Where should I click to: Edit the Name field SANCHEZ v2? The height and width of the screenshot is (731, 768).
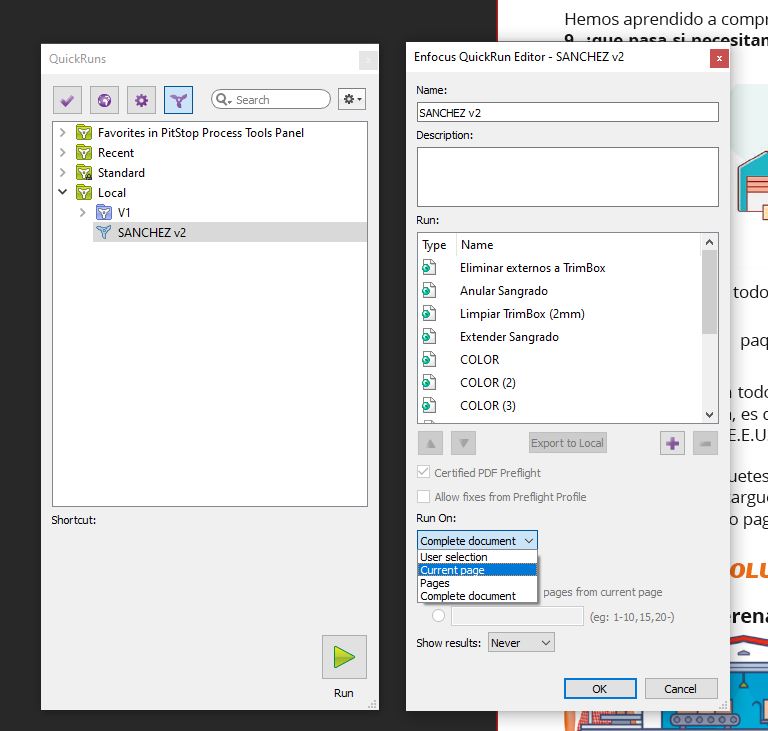pos(568,112)
